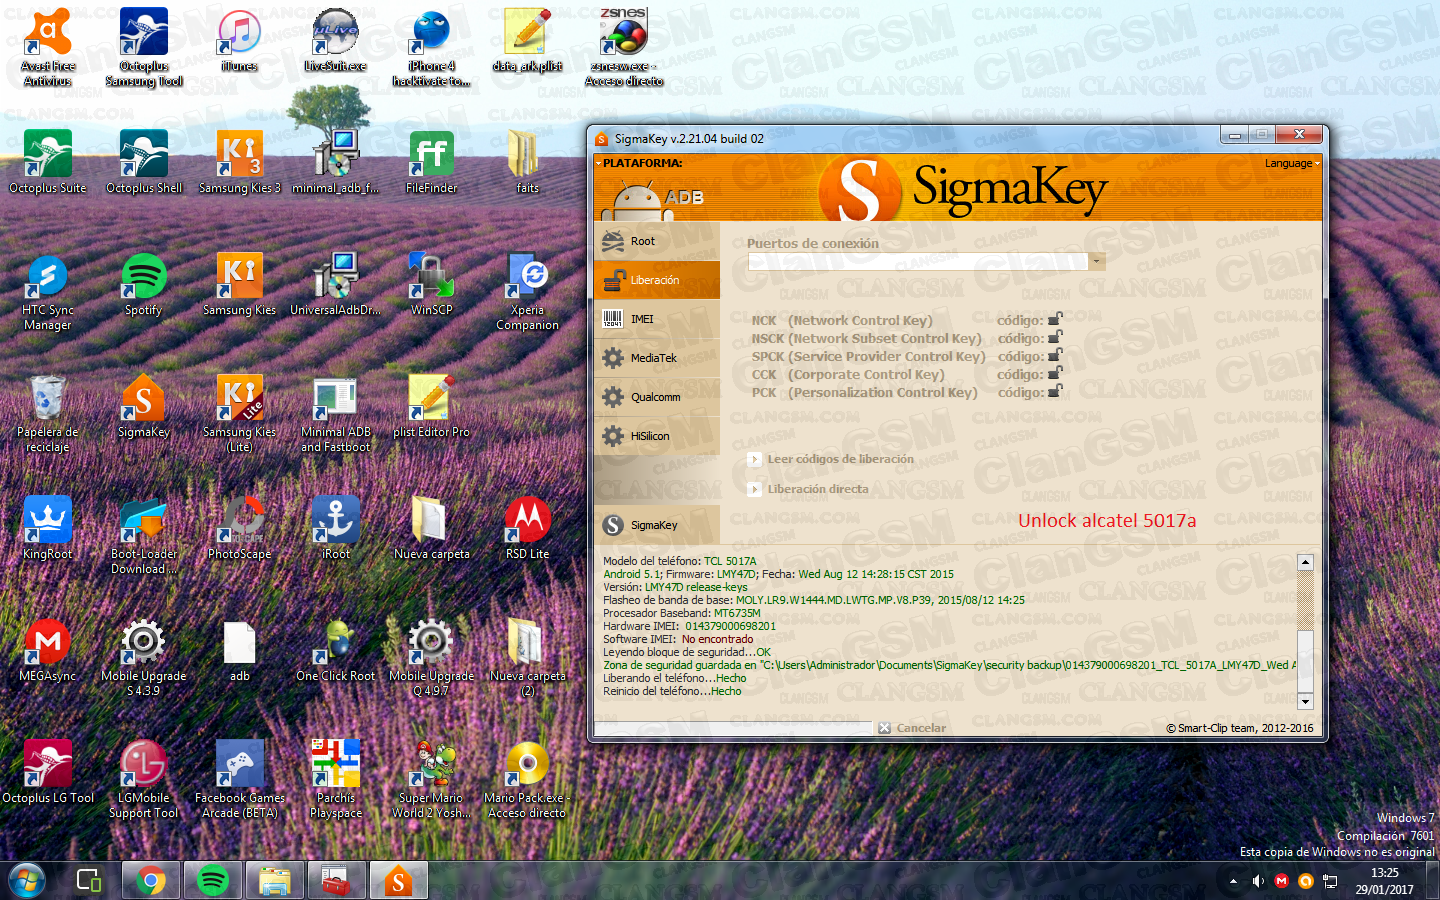Open Chrome from the taskbar

(151, 881)
